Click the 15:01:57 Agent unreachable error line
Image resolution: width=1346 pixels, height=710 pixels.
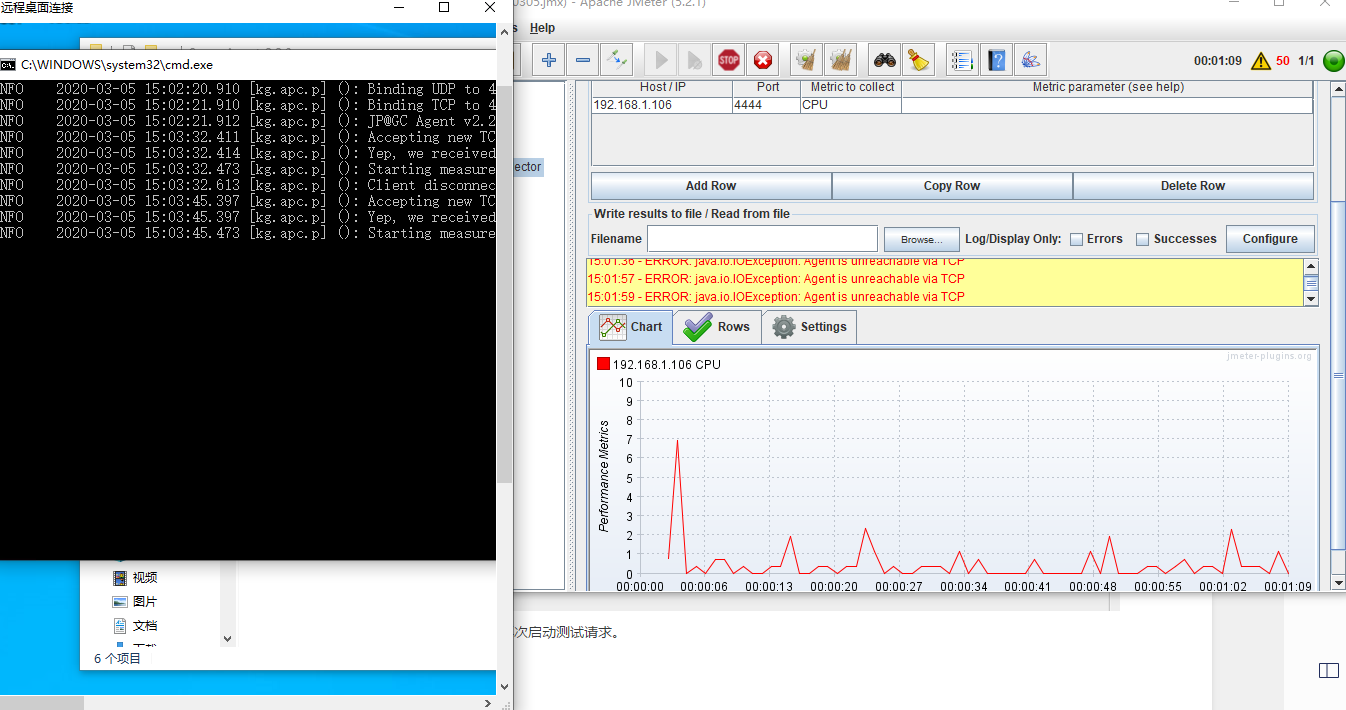776,279
